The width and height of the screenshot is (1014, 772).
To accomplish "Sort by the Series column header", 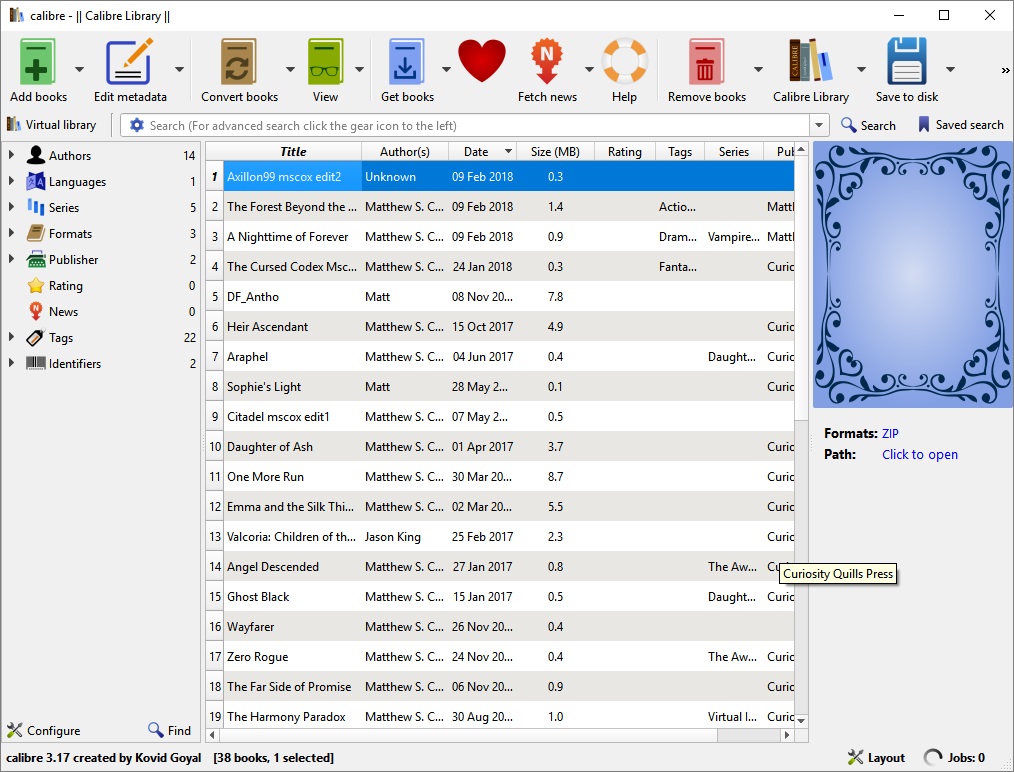I will click(734, 151).
